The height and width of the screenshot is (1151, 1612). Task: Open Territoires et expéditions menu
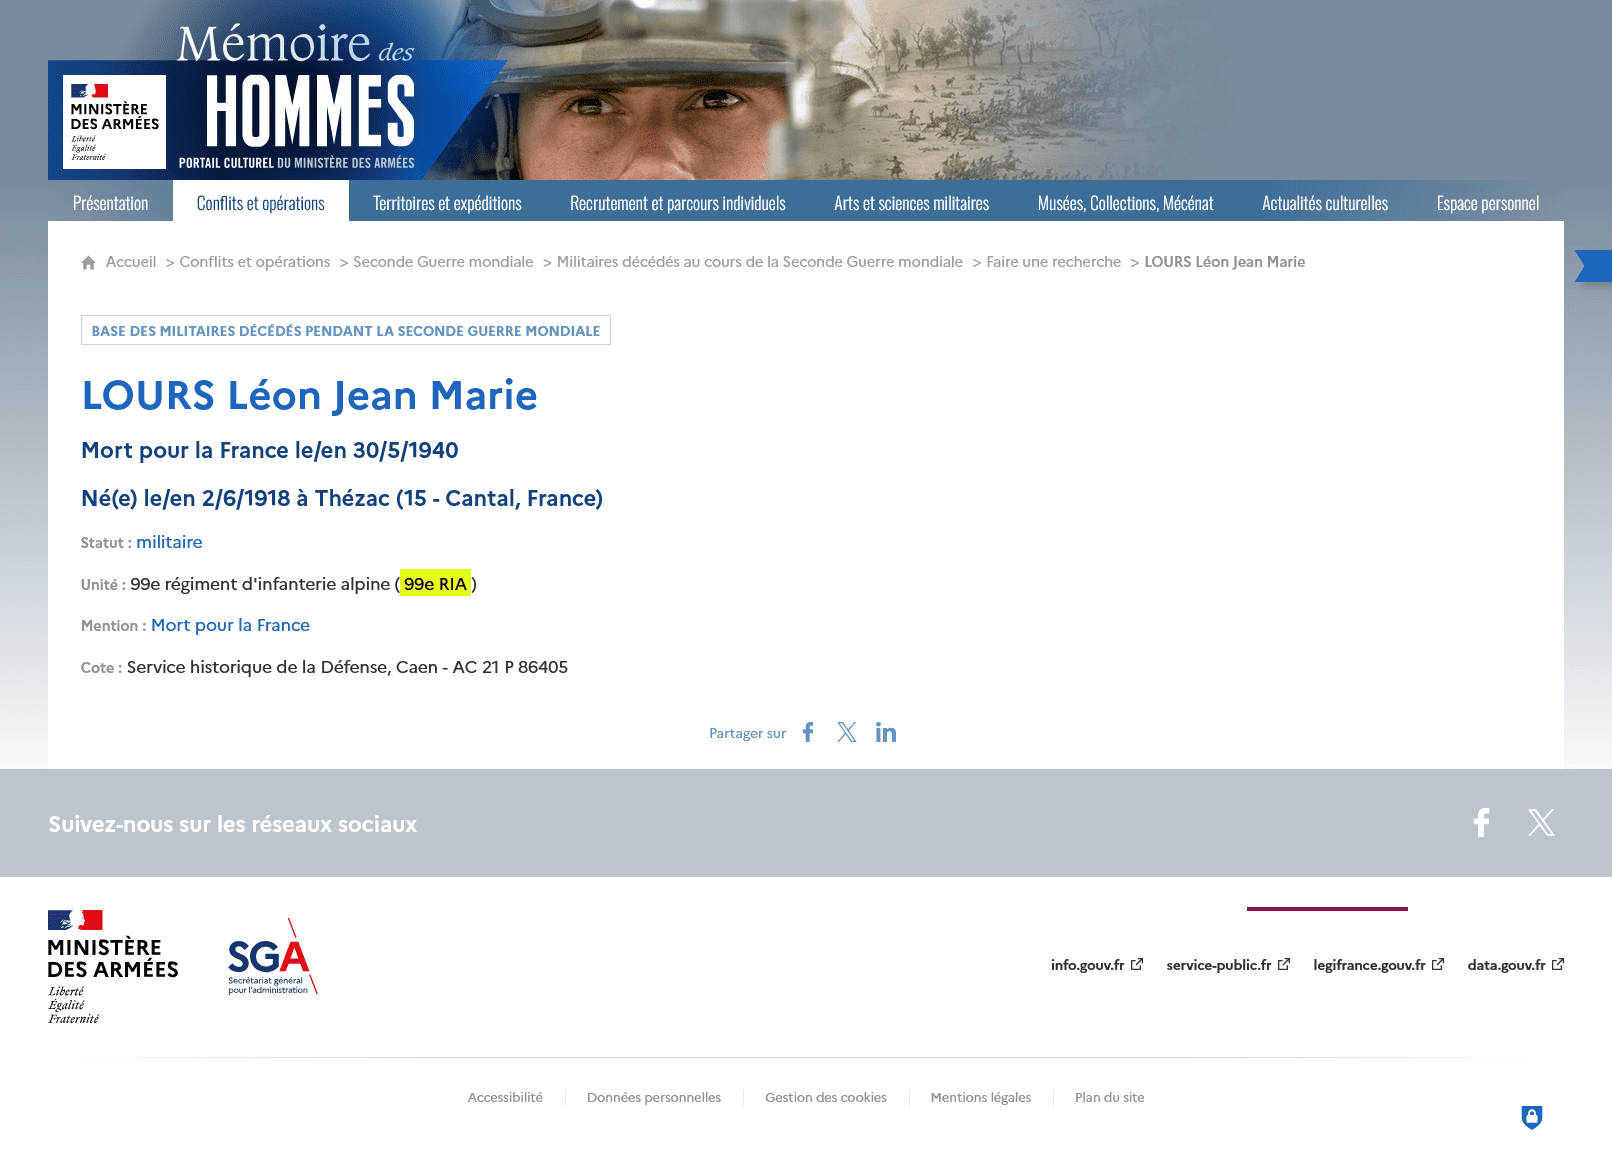coord(447,203)
